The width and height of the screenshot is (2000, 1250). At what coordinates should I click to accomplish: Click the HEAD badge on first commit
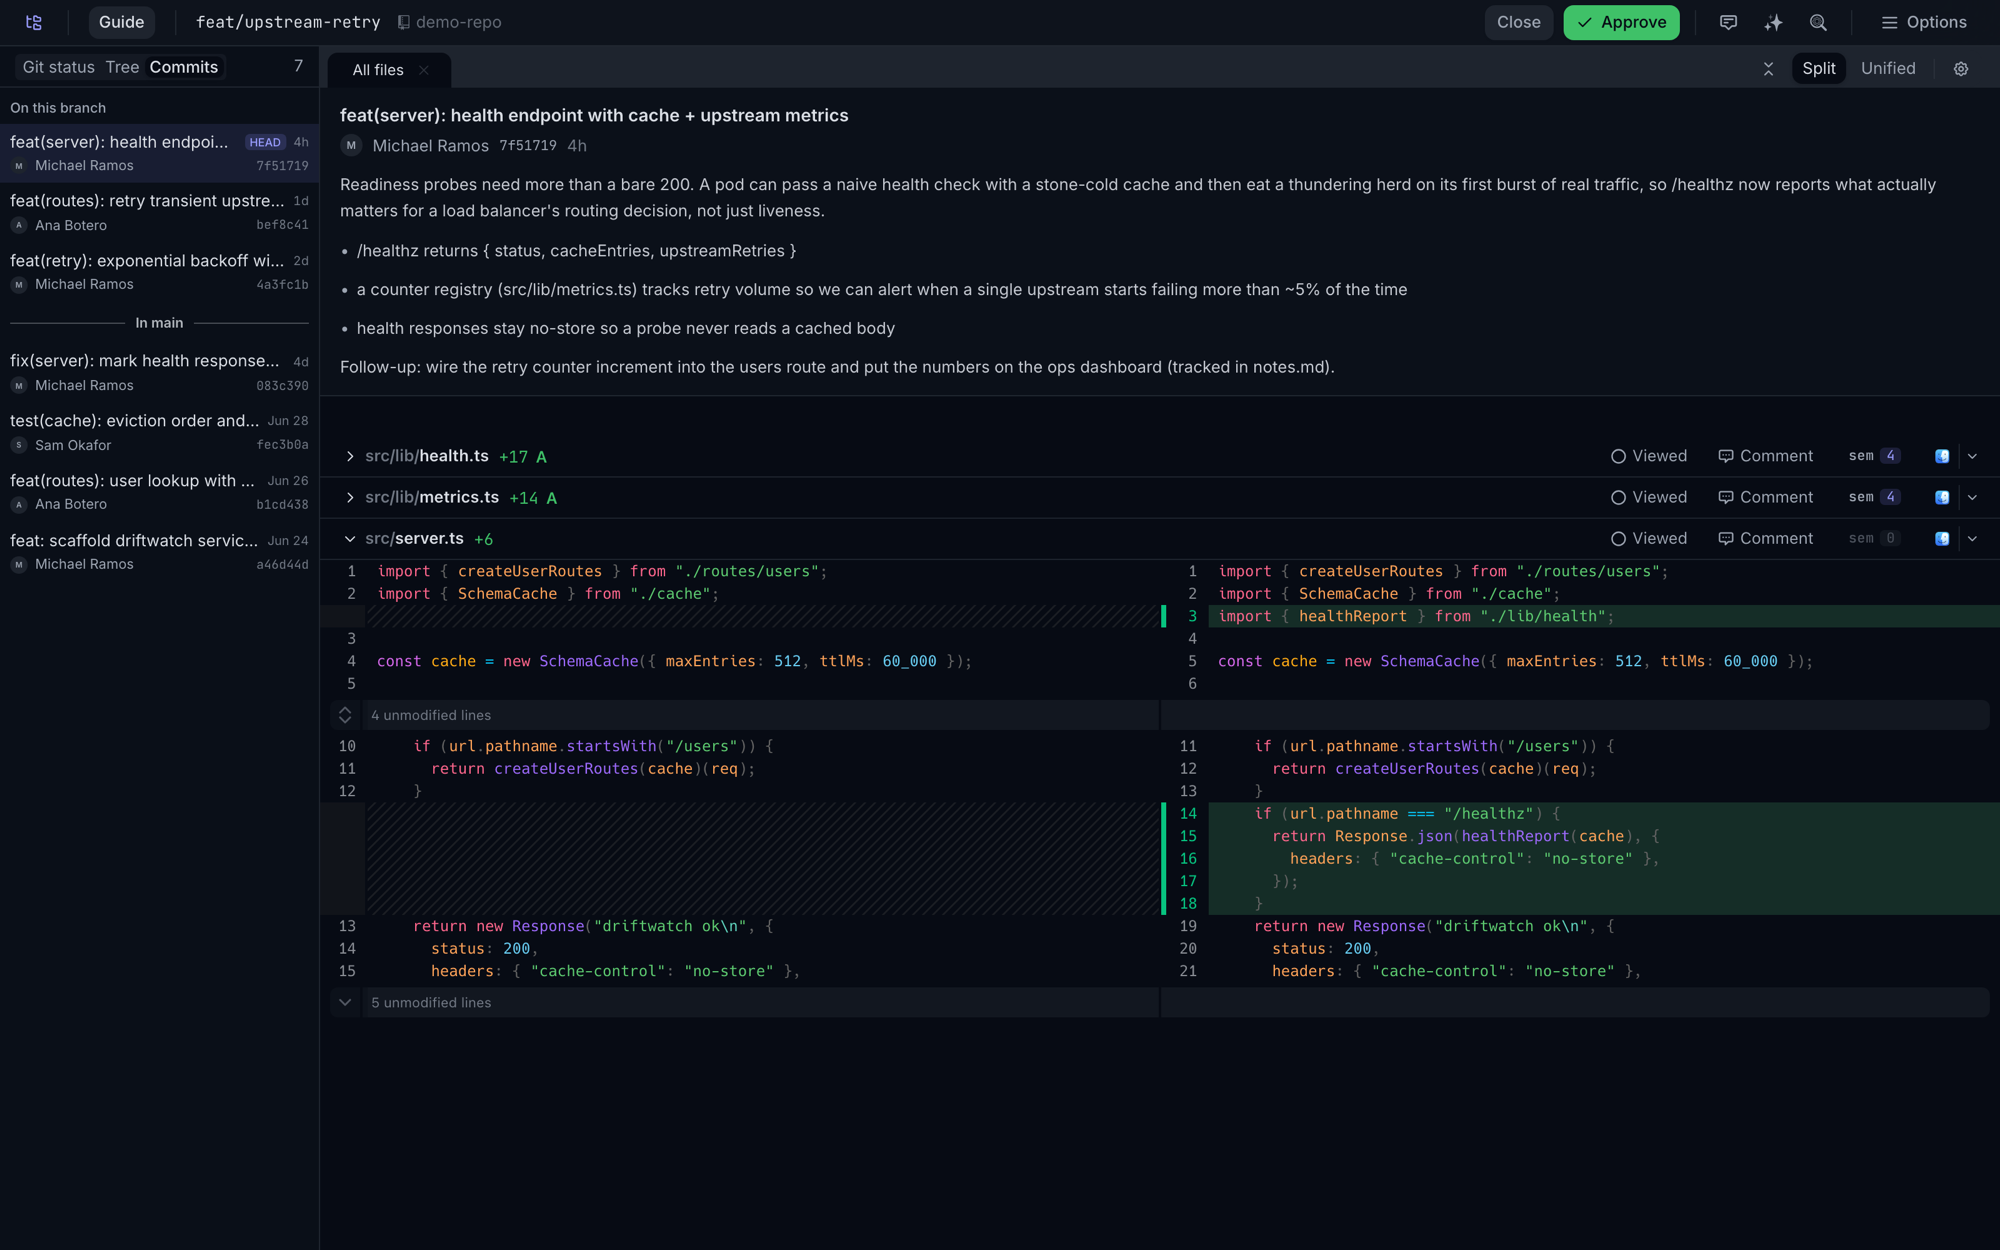point(265,142)
